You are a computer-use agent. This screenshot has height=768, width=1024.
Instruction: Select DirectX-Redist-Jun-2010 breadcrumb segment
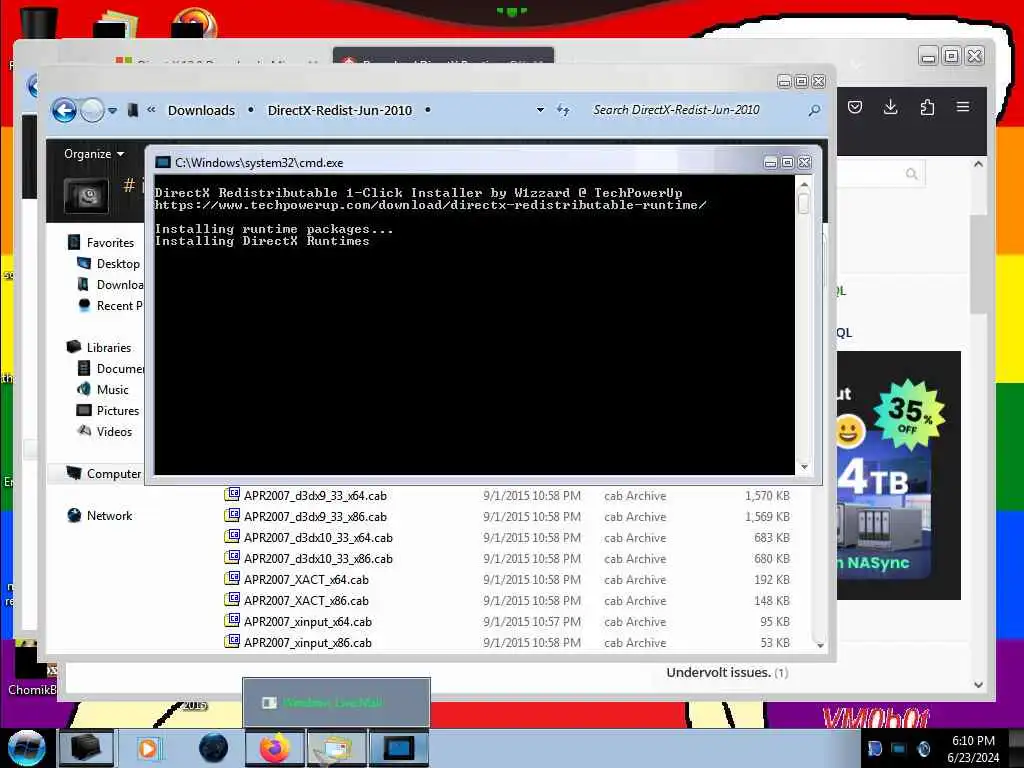pos(340,110)
